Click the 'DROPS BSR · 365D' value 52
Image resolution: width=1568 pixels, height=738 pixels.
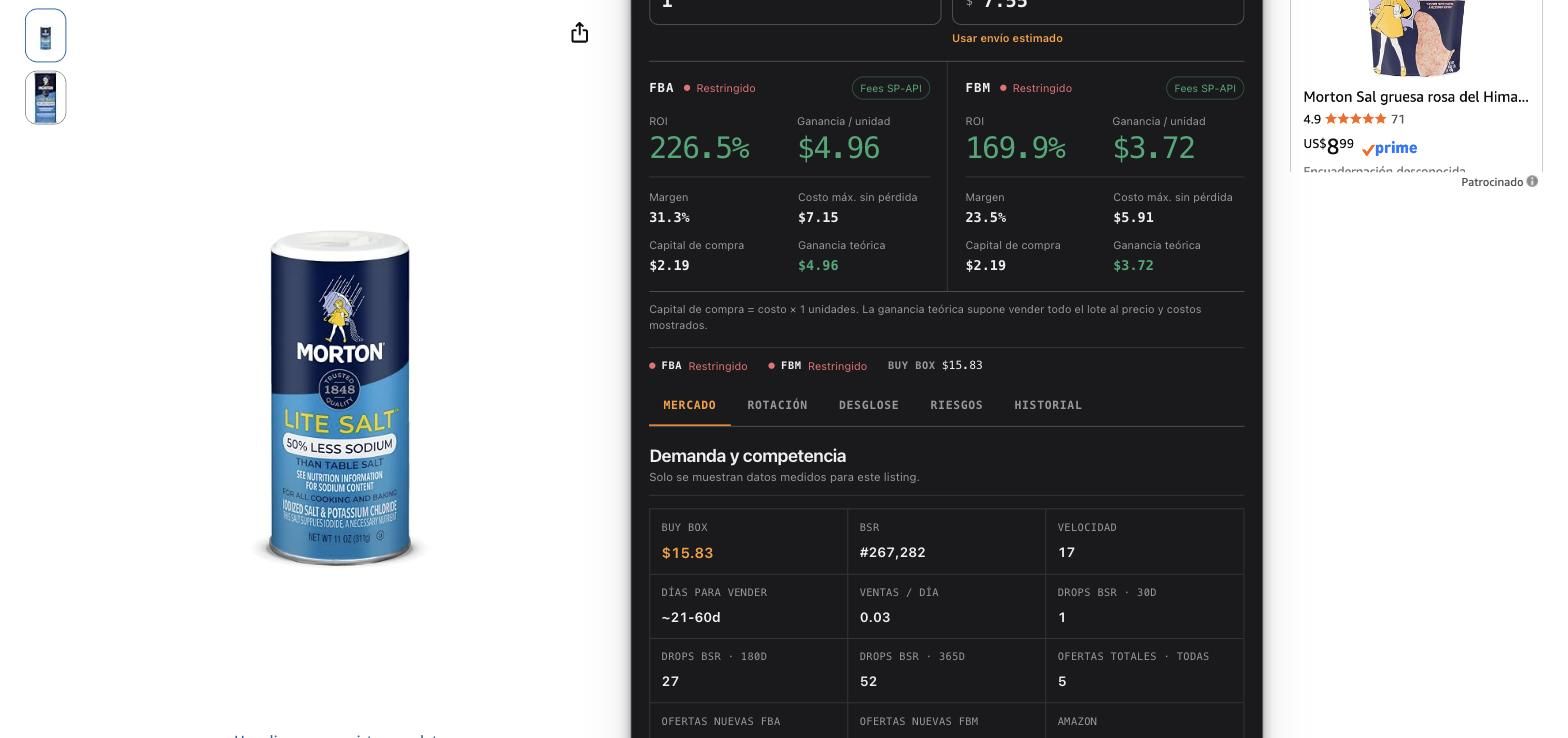(868, 681)
